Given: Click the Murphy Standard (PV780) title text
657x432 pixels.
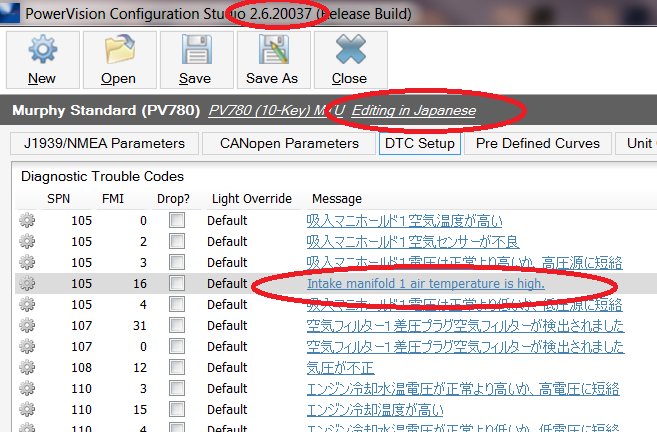Looking at the screenshot, I should pos(106,110).
